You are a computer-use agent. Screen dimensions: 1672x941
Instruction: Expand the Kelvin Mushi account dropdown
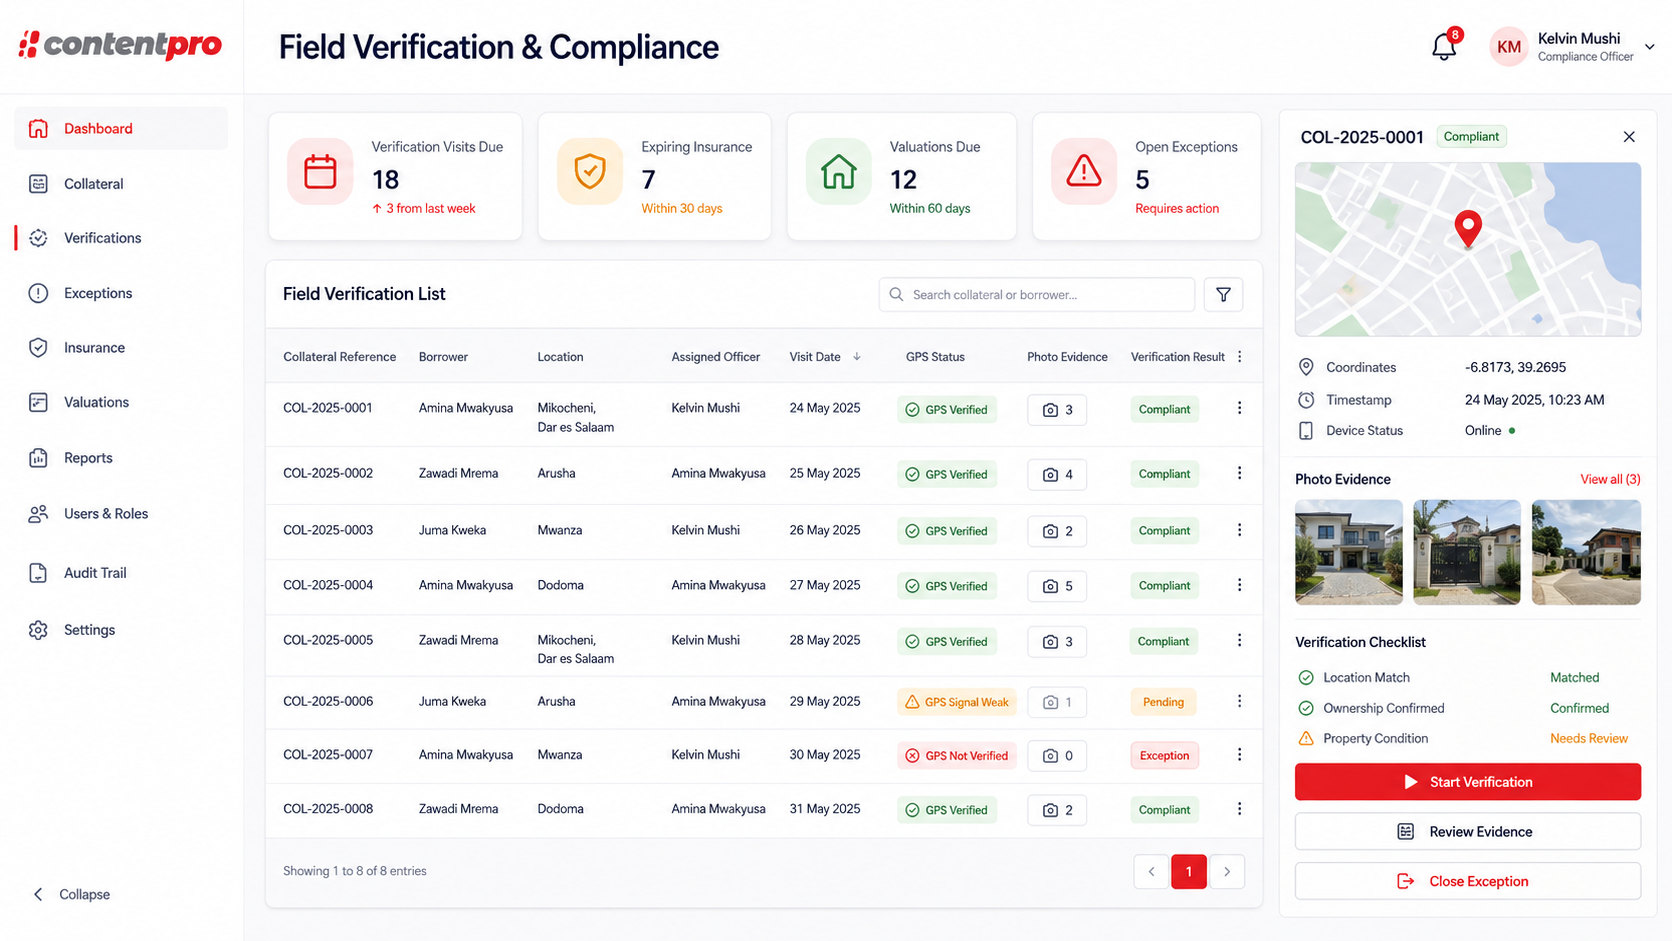coord(1650,46)
